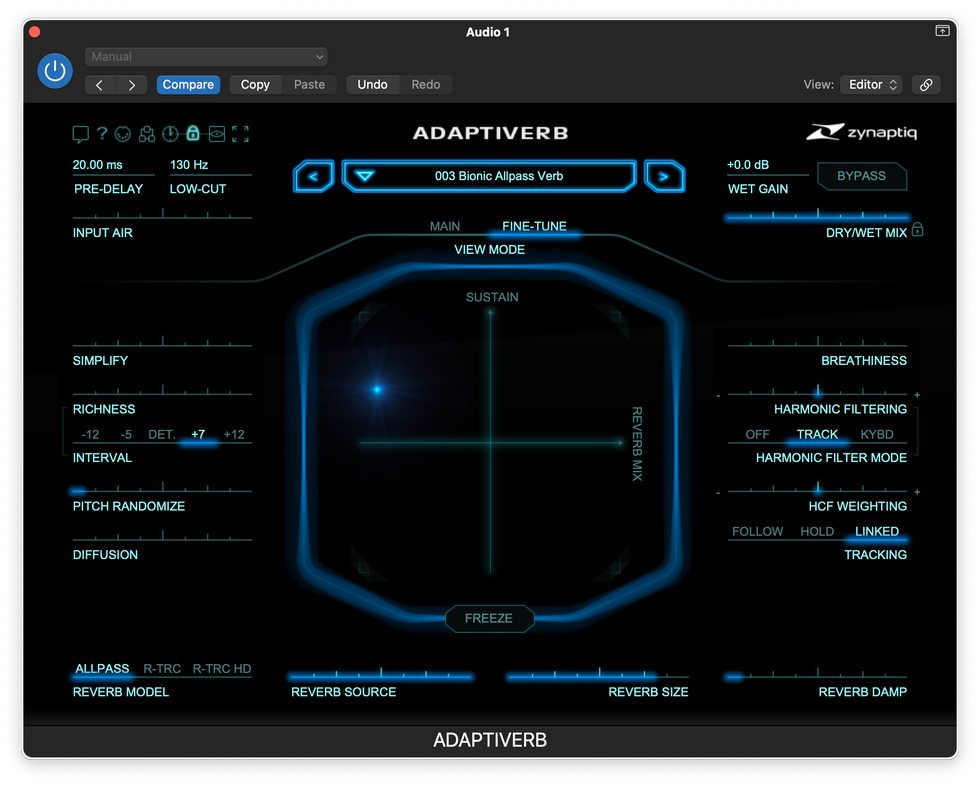Select previous preset with blue left arrow

click(x=314, y=176)
